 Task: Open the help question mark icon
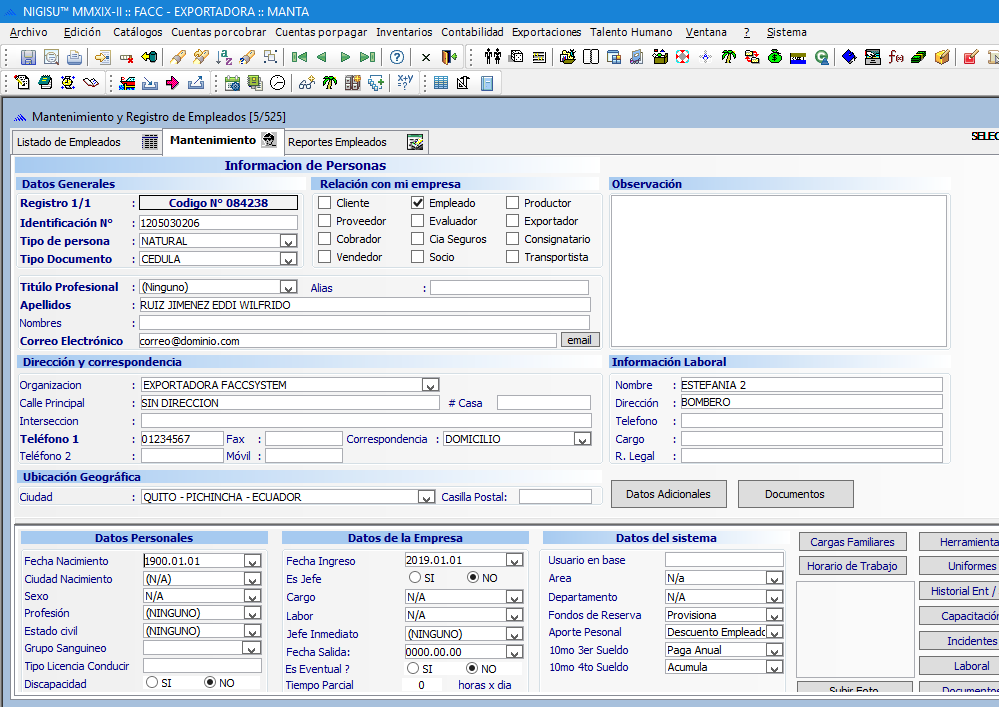click(397, 57)
